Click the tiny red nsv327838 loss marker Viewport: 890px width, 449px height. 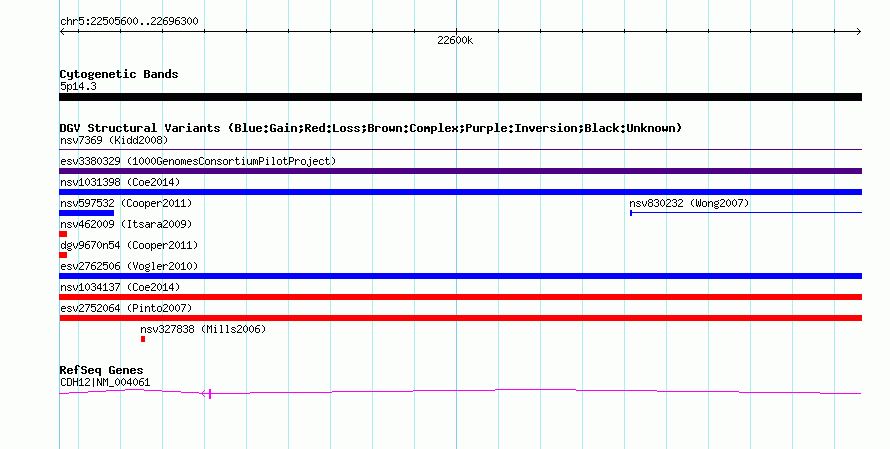click(143, 339)
